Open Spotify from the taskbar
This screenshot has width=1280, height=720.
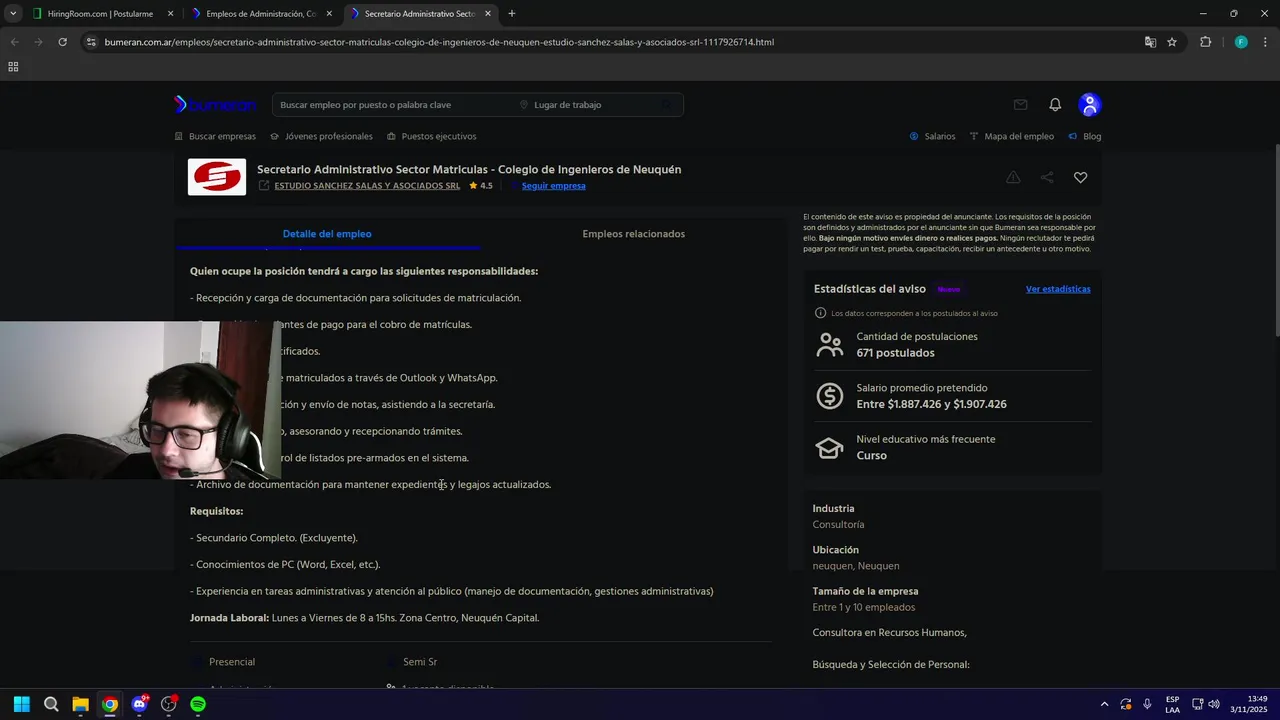tap(198, 704)
